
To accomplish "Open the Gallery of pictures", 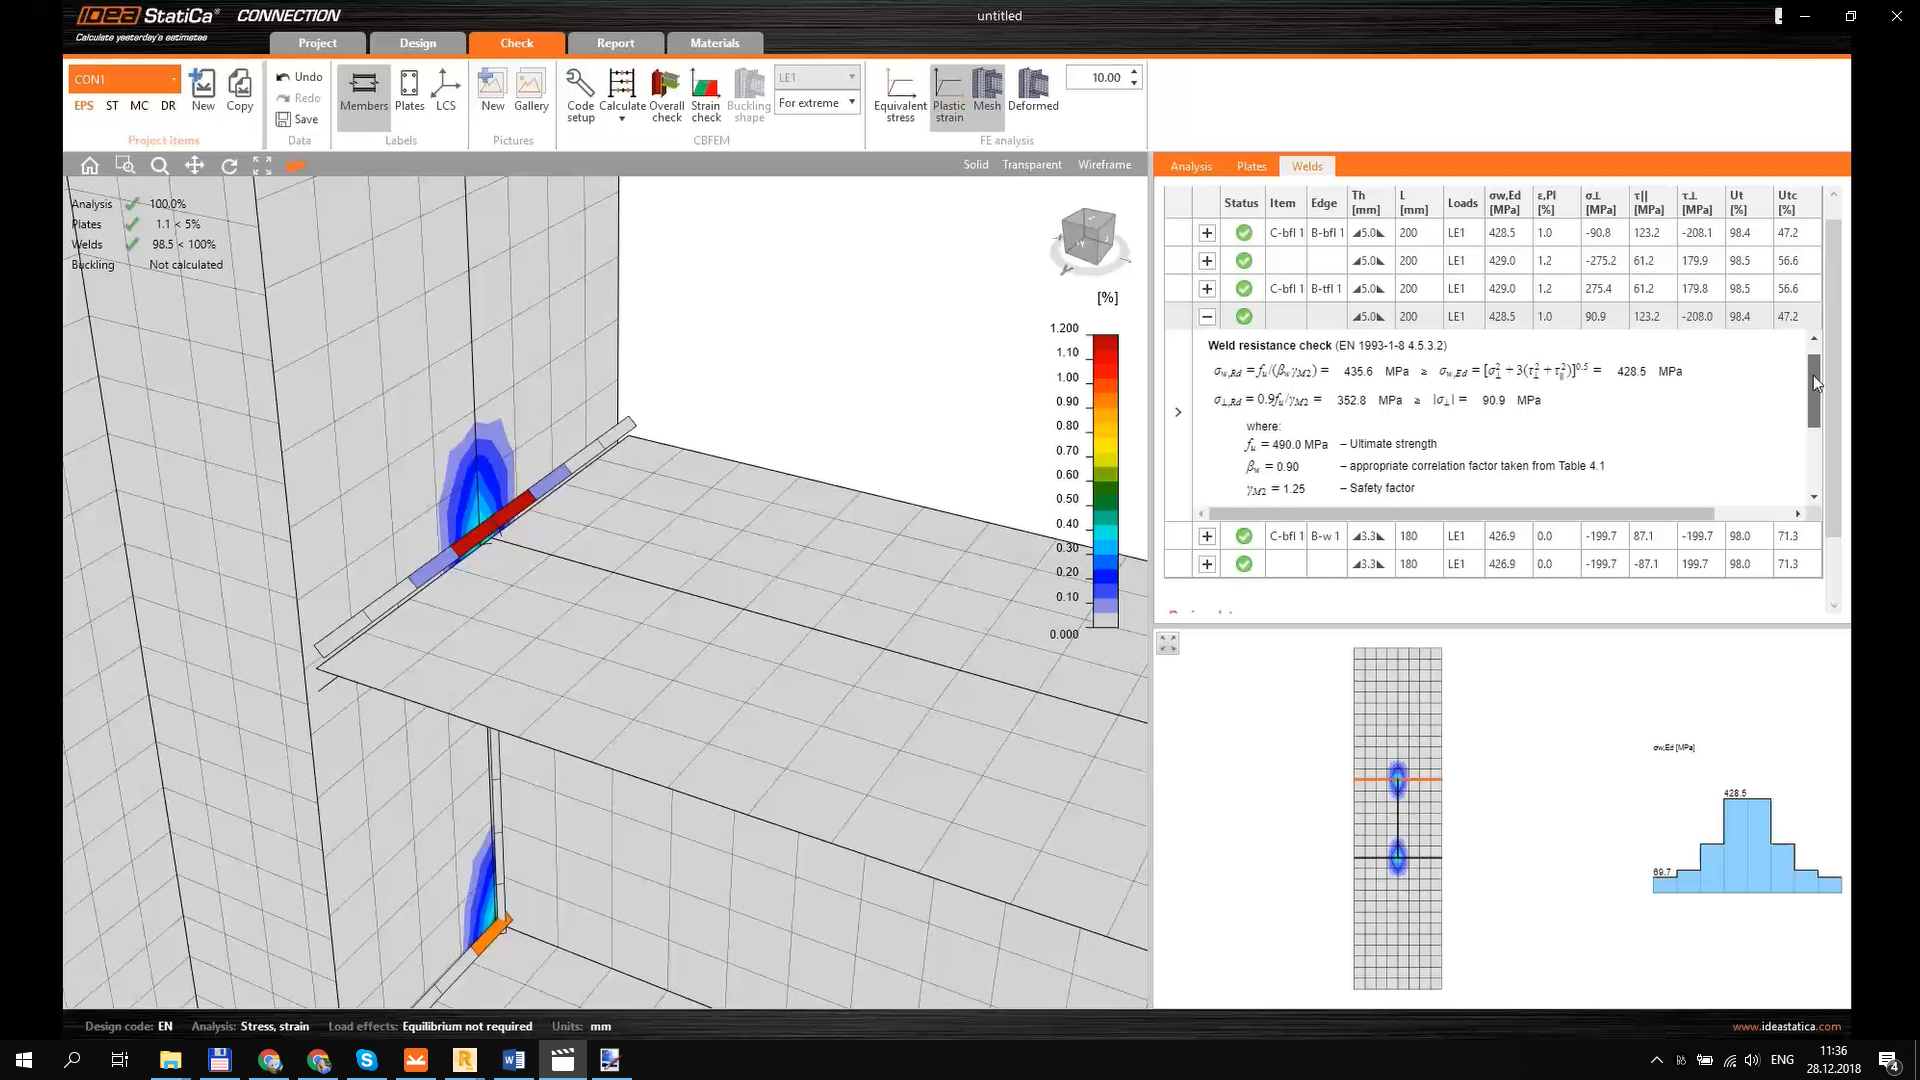I will 531,90.
